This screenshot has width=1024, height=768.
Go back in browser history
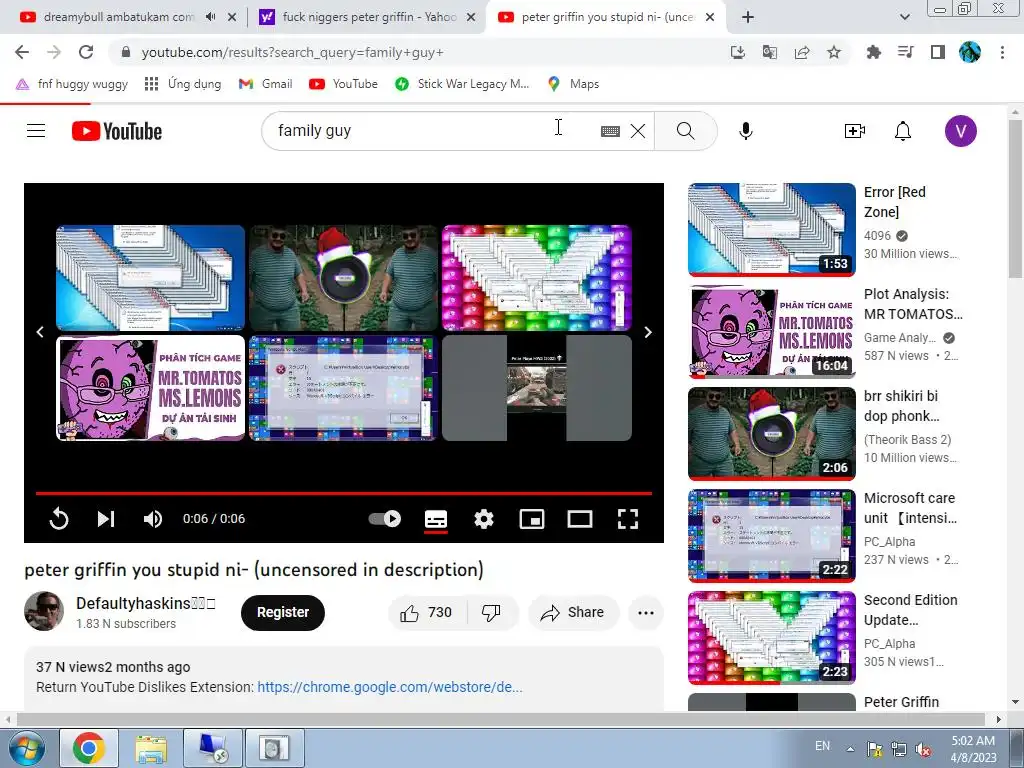(22, 52)
